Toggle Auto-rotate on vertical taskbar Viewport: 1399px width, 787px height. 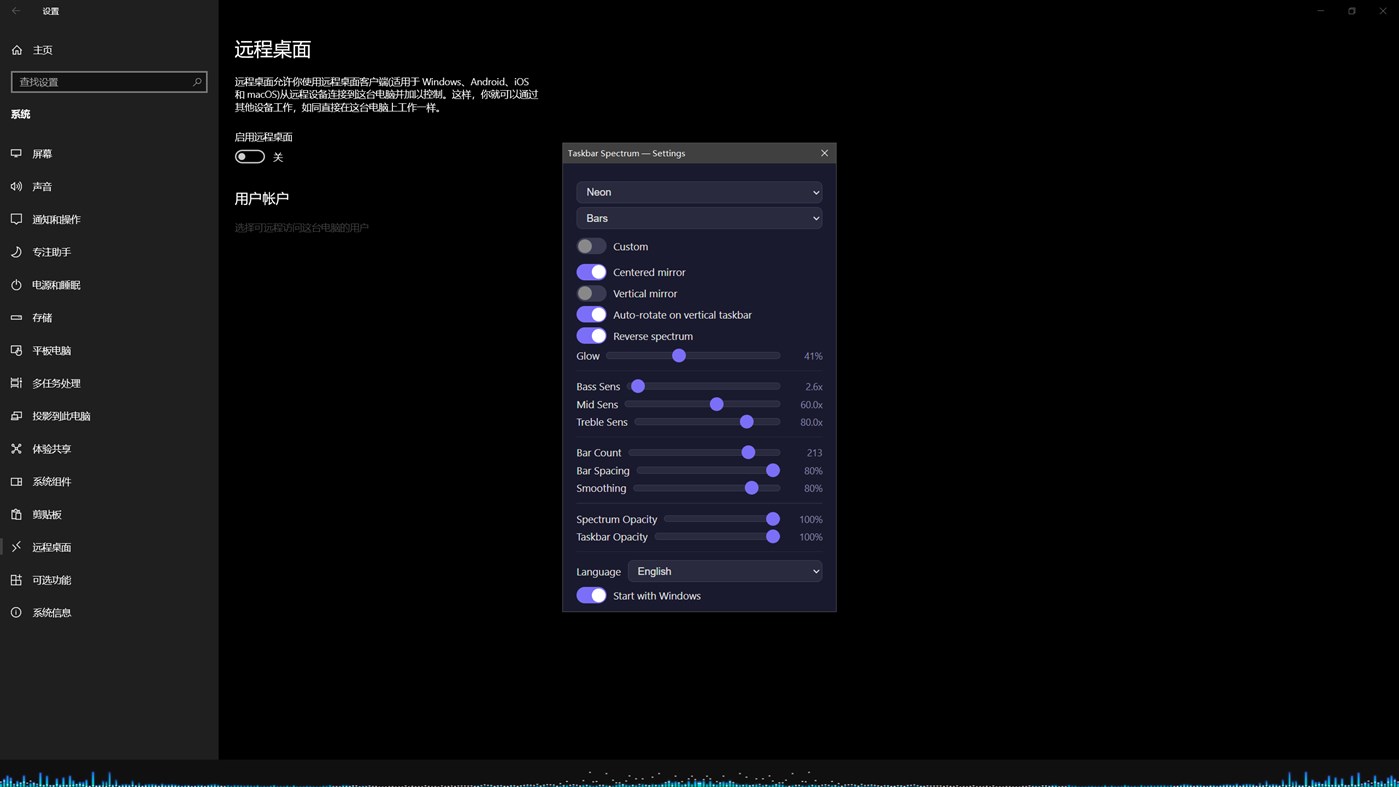click(x=591, y=315)
